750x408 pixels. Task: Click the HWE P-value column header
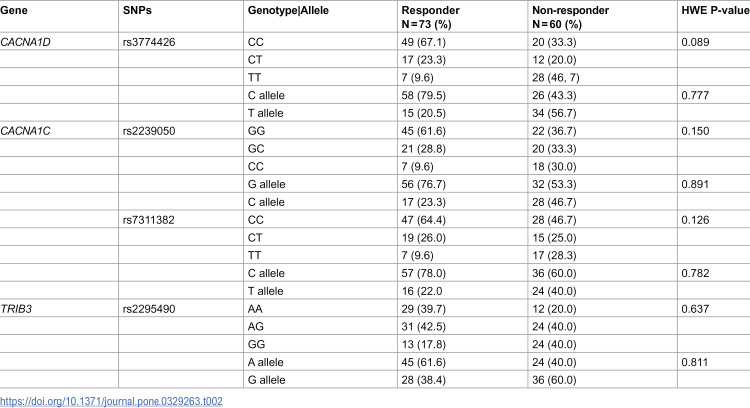coord(716,11)
